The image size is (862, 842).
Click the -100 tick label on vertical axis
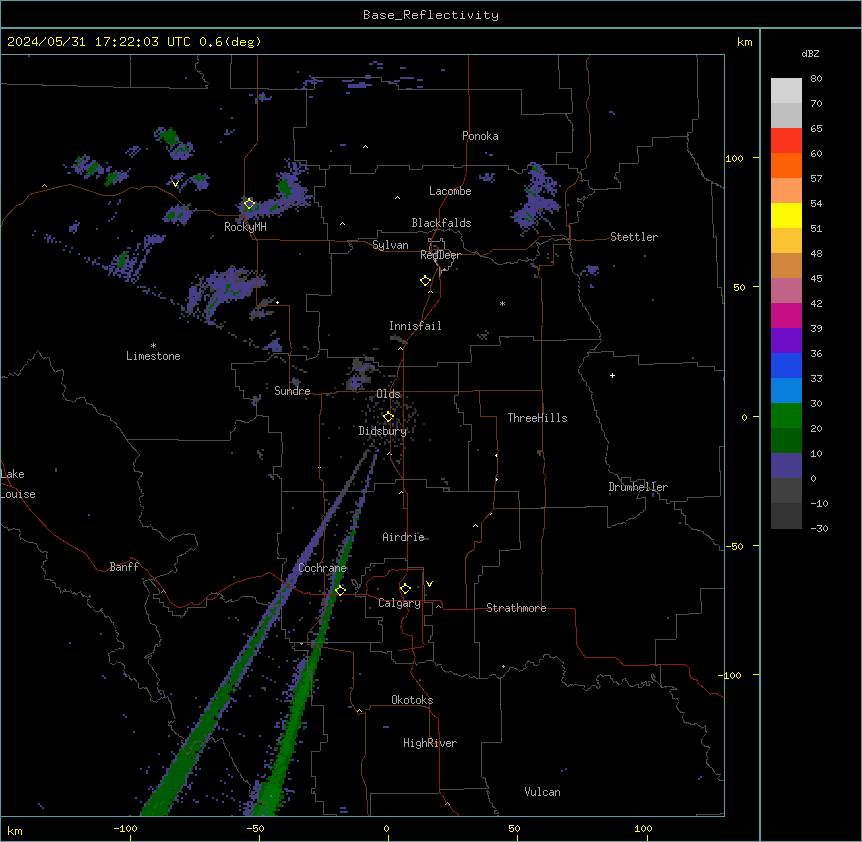coord(730,675)
